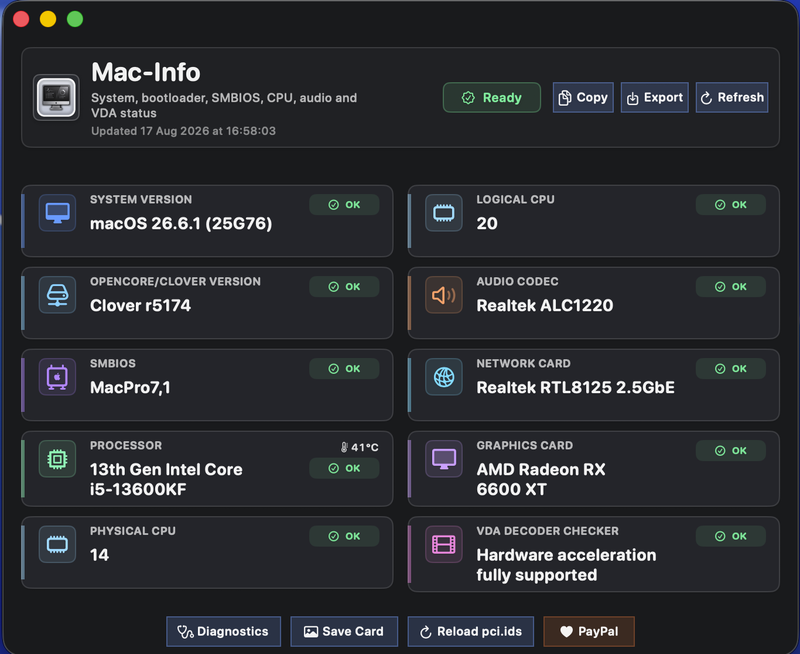Select the AMD Radeon RX 6600 XT text
This screenshot has width=800, height=654.
[541, 480]
